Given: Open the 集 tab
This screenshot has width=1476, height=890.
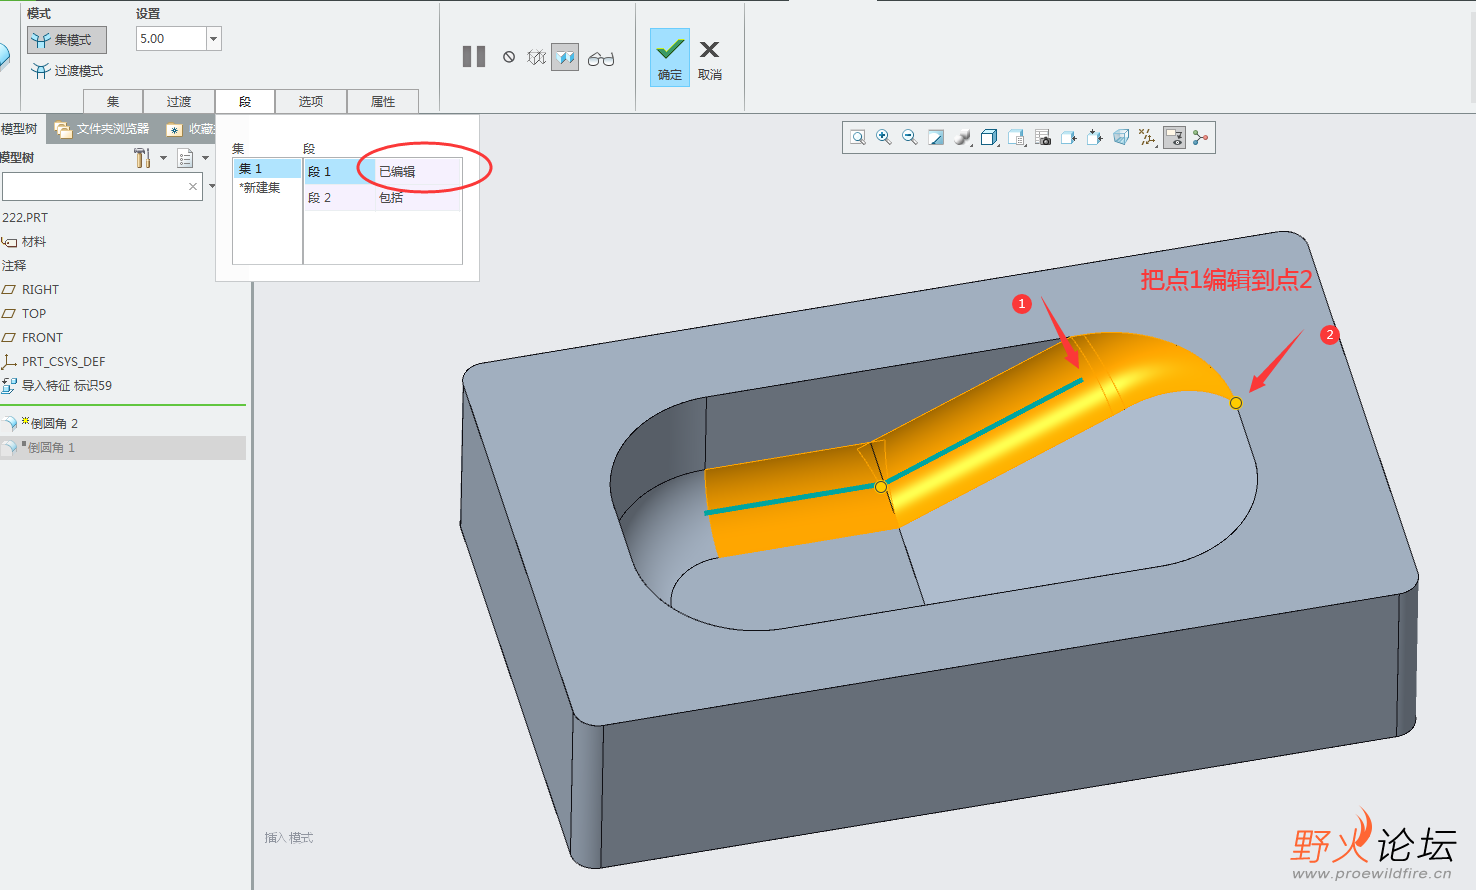Looking at the screenshot, I should point(113,101).
